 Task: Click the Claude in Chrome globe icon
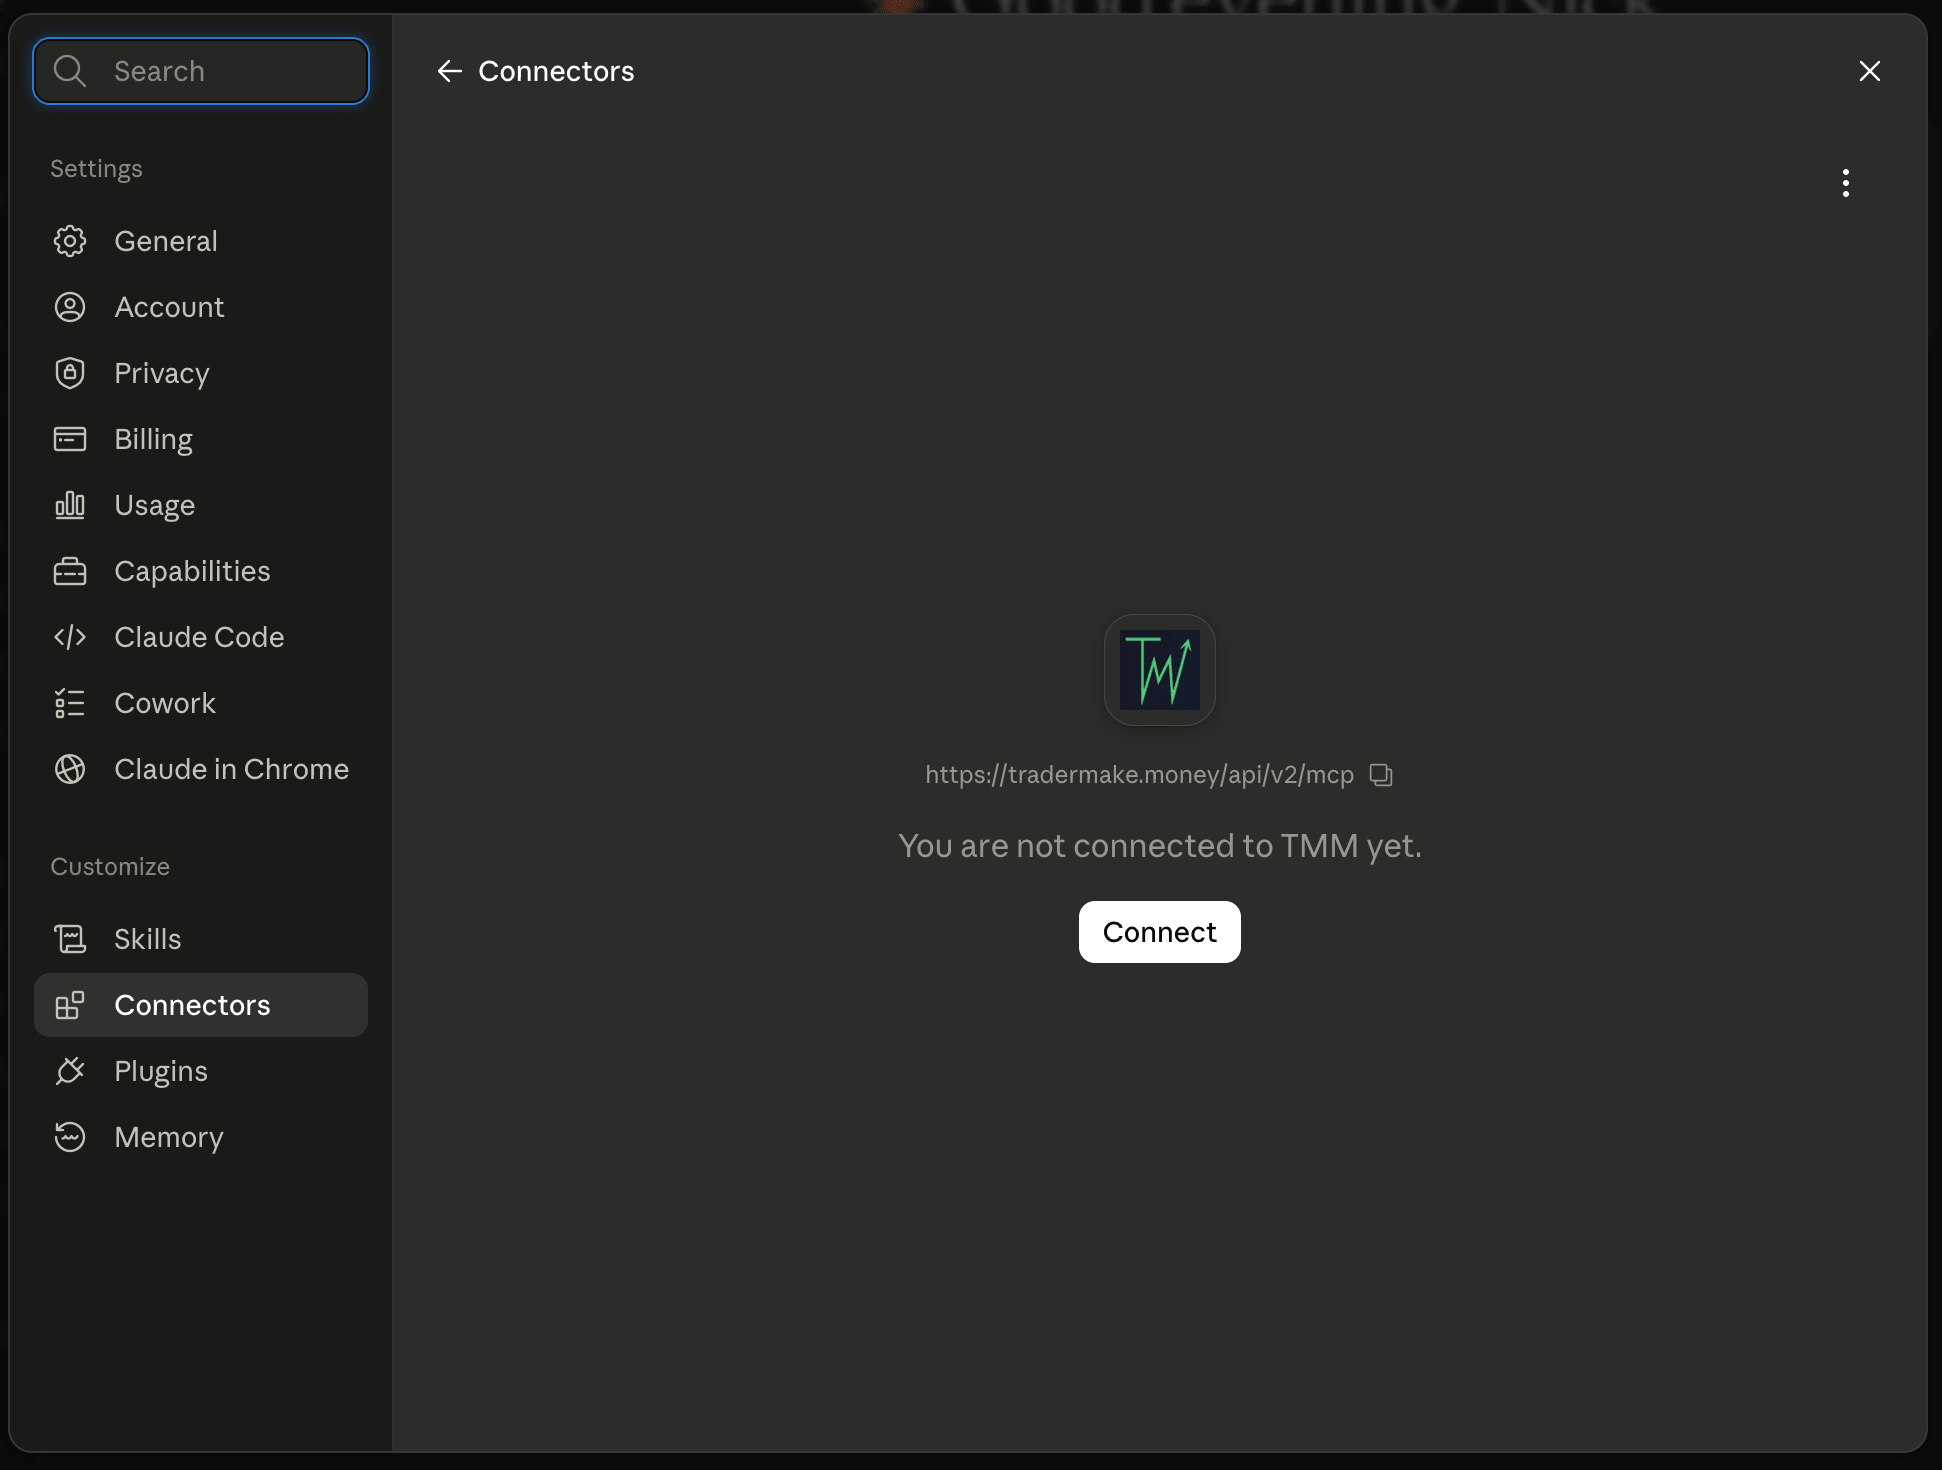70,769
